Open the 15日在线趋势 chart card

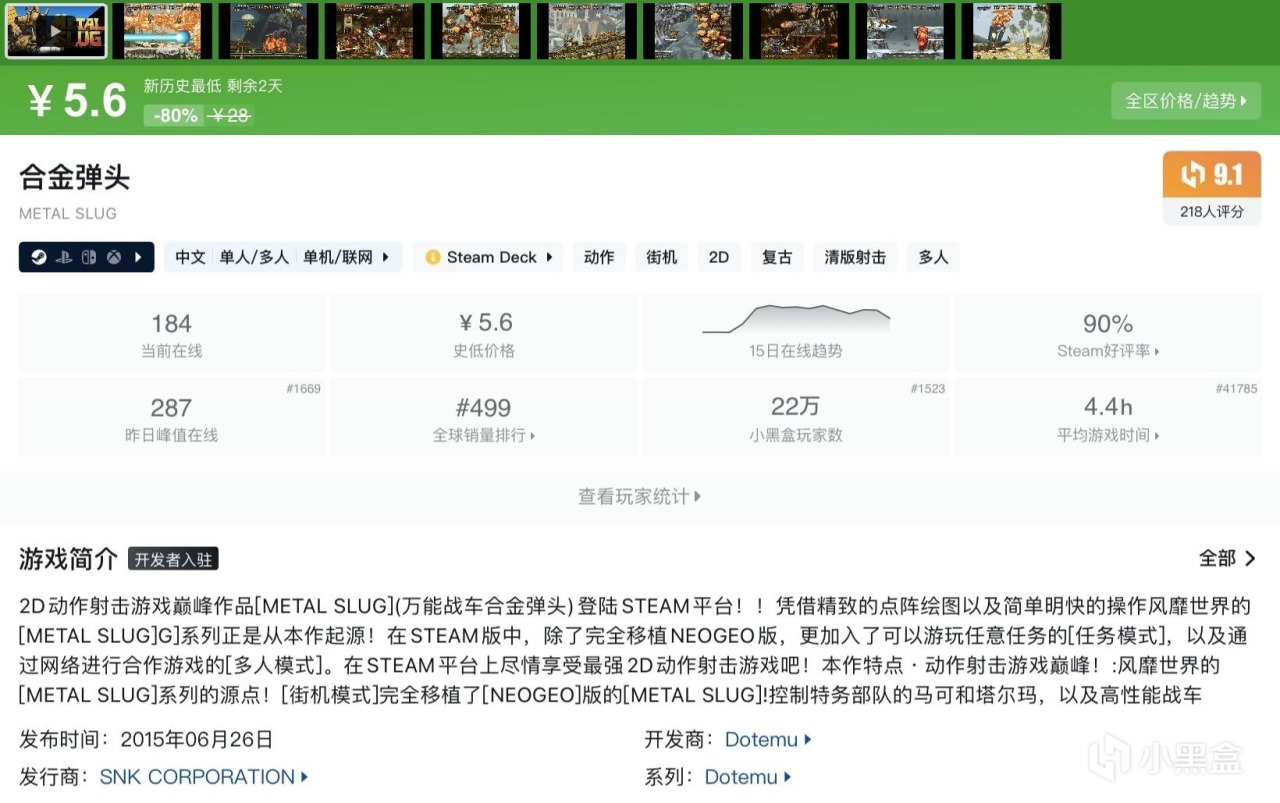796,334
